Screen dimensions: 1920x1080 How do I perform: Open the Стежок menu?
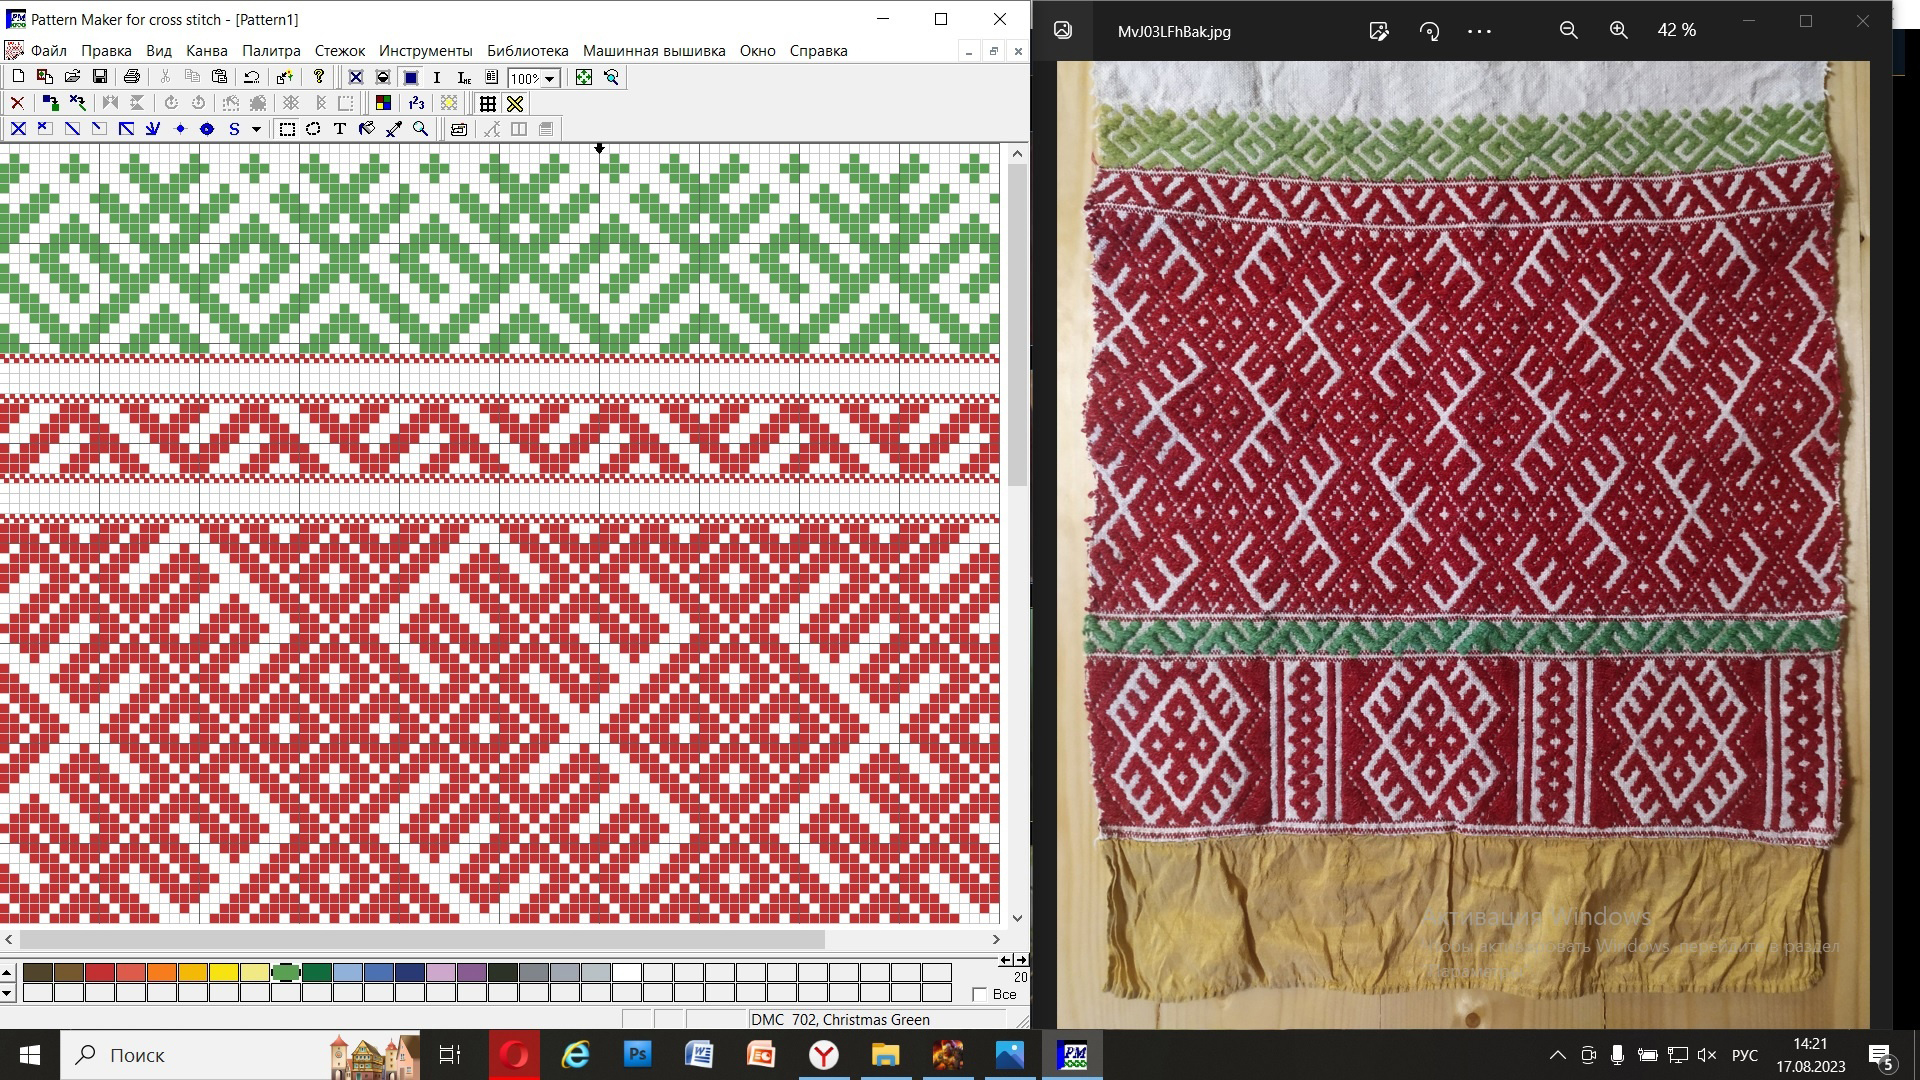tap(340, 51)
